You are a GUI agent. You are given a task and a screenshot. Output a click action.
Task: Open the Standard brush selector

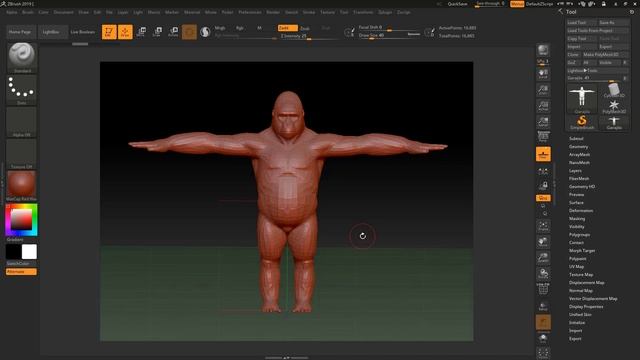(22, 57)
